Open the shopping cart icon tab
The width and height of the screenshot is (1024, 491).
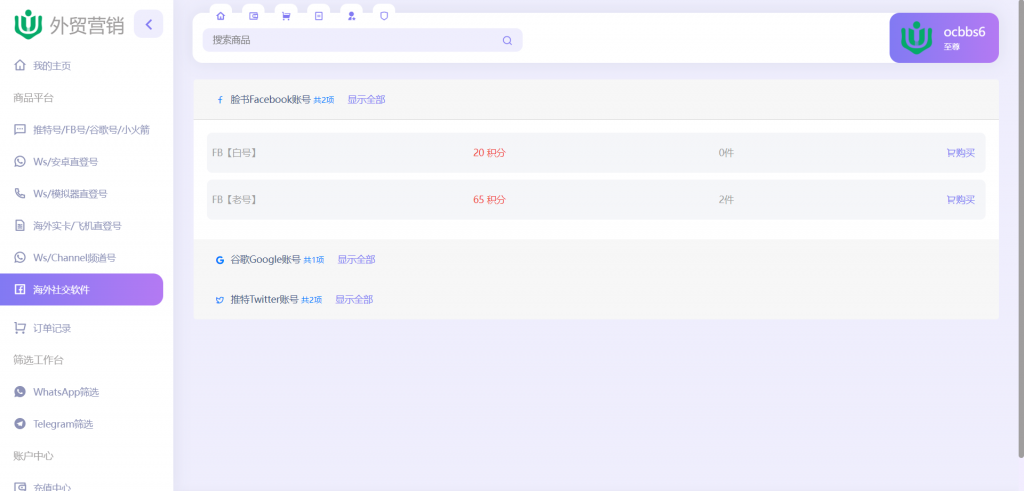[286, 16]
